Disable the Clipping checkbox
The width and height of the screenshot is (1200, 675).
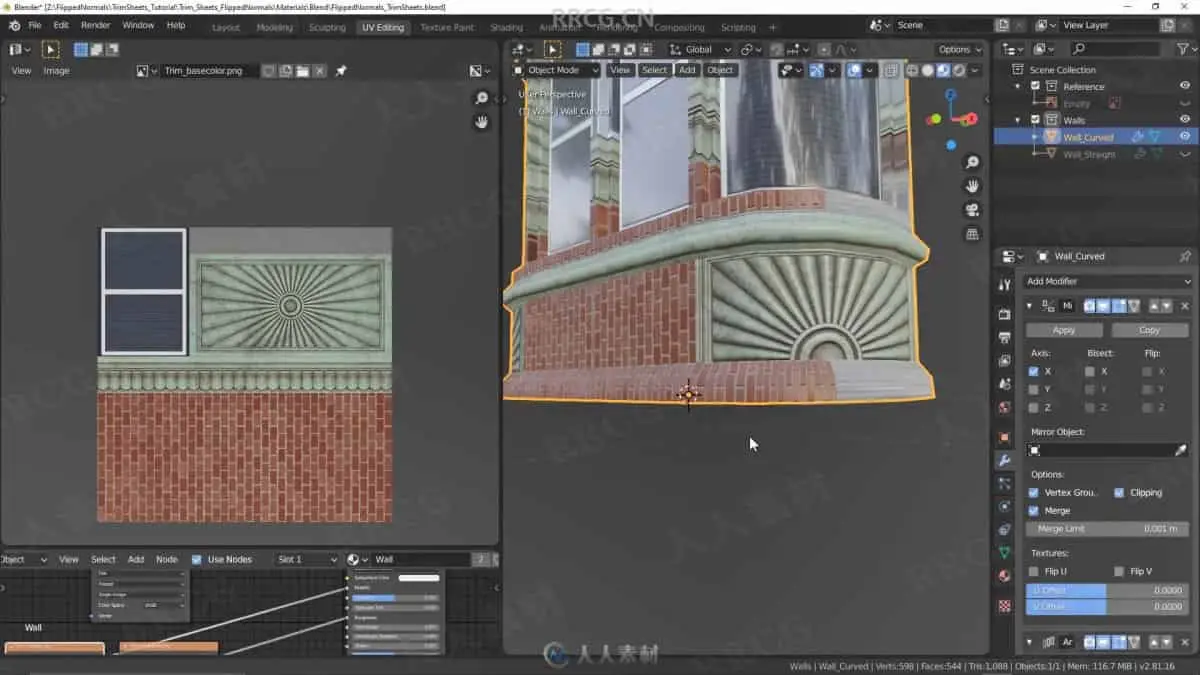(x=1119, y=493)
